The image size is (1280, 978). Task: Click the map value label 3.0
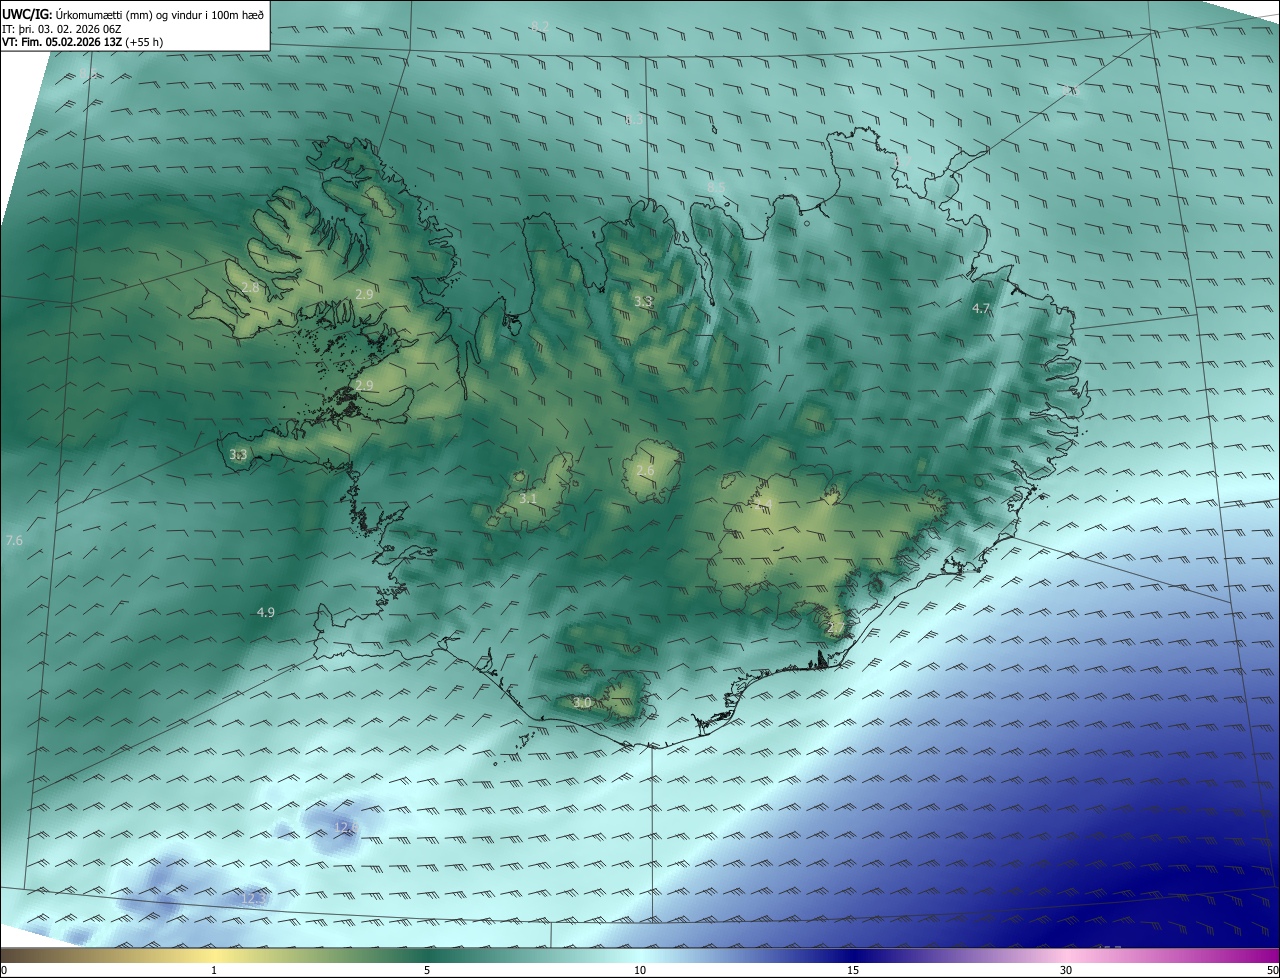point(582,703)
